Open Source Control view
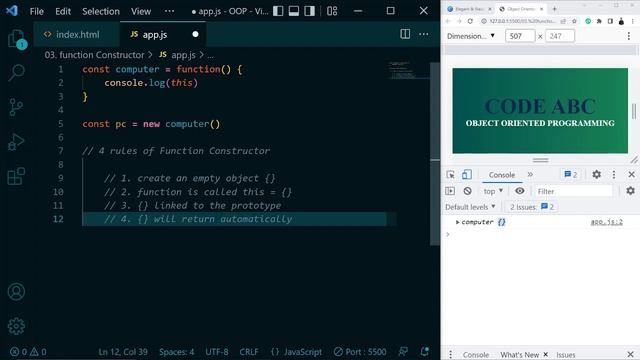Viewport: 640px width, 360px height. pyautogui.click(x=16, y=107)
